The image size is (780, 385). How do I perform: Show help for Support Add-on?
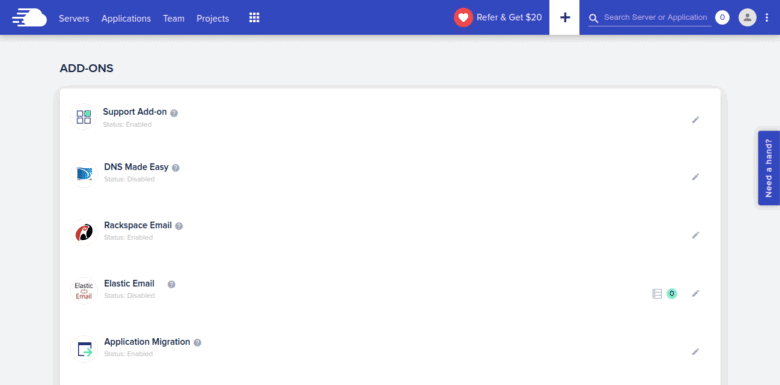pos(174,113)
